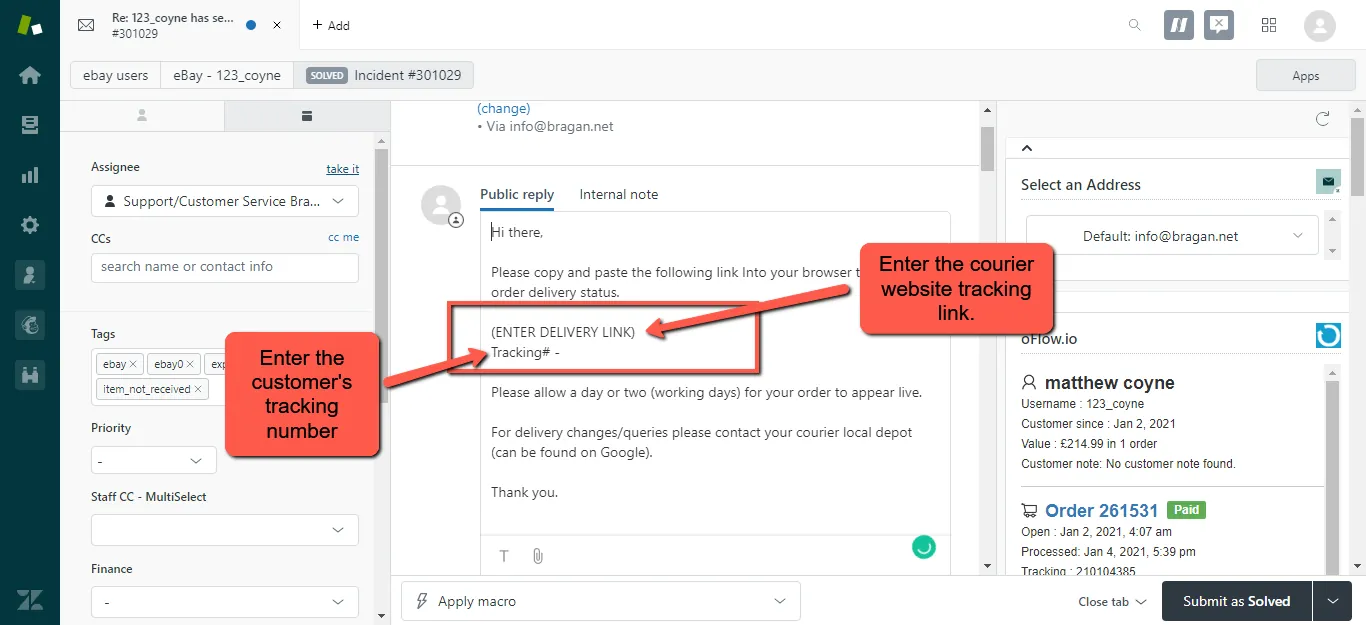Open the Views icon in sidebar
The width and height of the screenshot is (1366, 625).
[30, 125]
